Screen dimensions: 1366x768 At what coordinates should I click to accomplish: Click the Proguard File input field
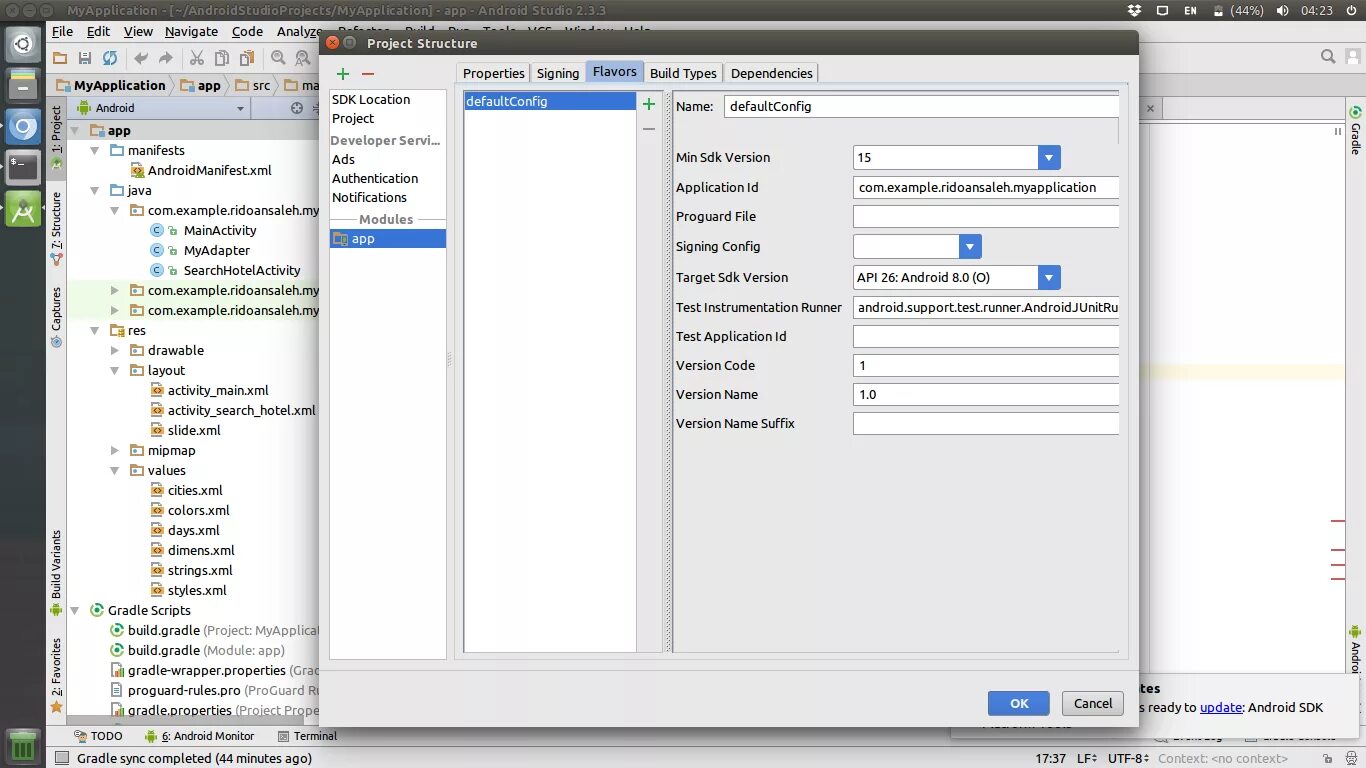[986, 216]
